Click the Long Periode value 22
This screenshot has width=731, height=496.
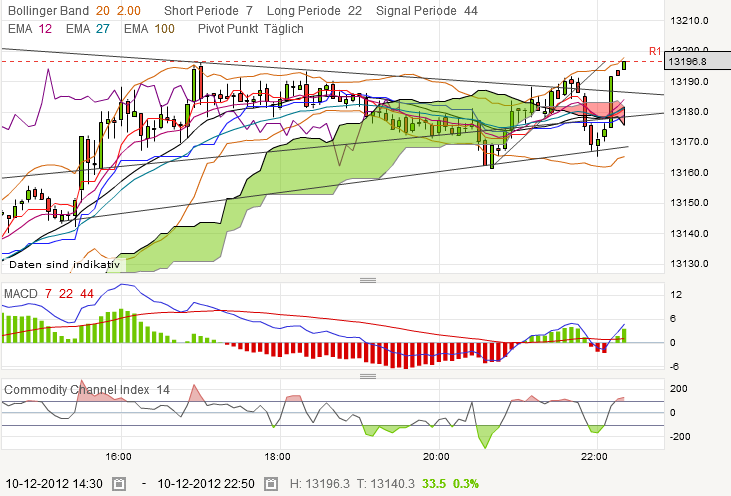click(x=355, y=11)
